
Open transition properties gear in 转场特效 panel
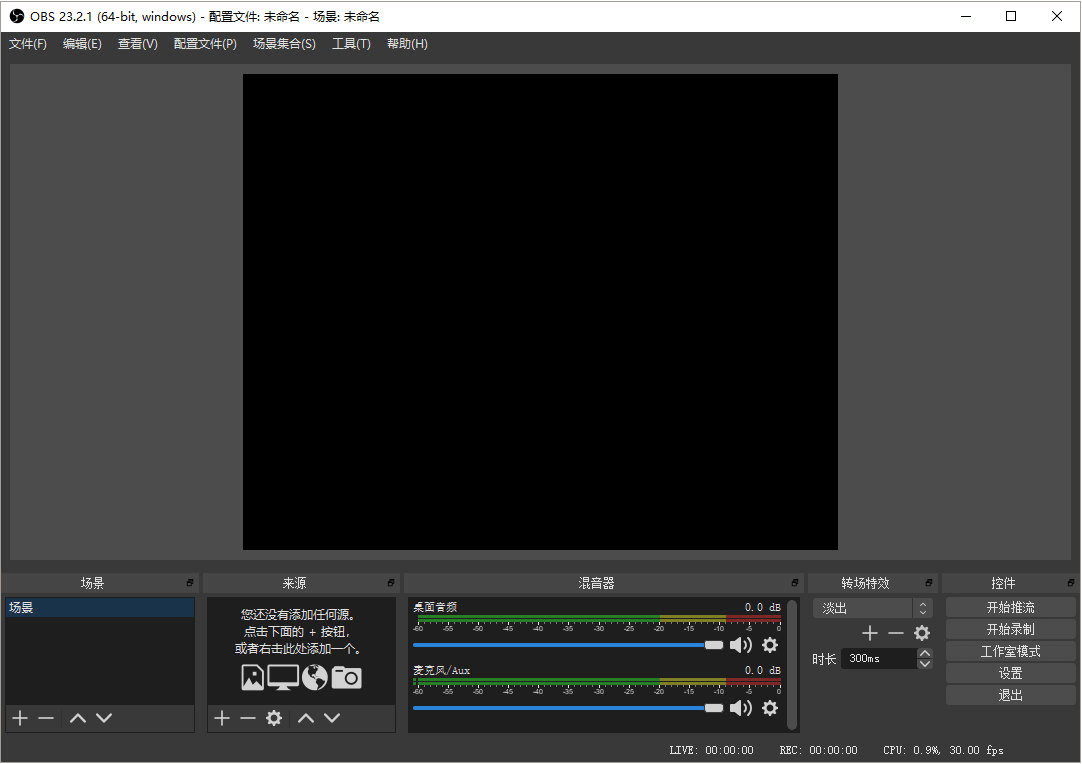point(921,632)
